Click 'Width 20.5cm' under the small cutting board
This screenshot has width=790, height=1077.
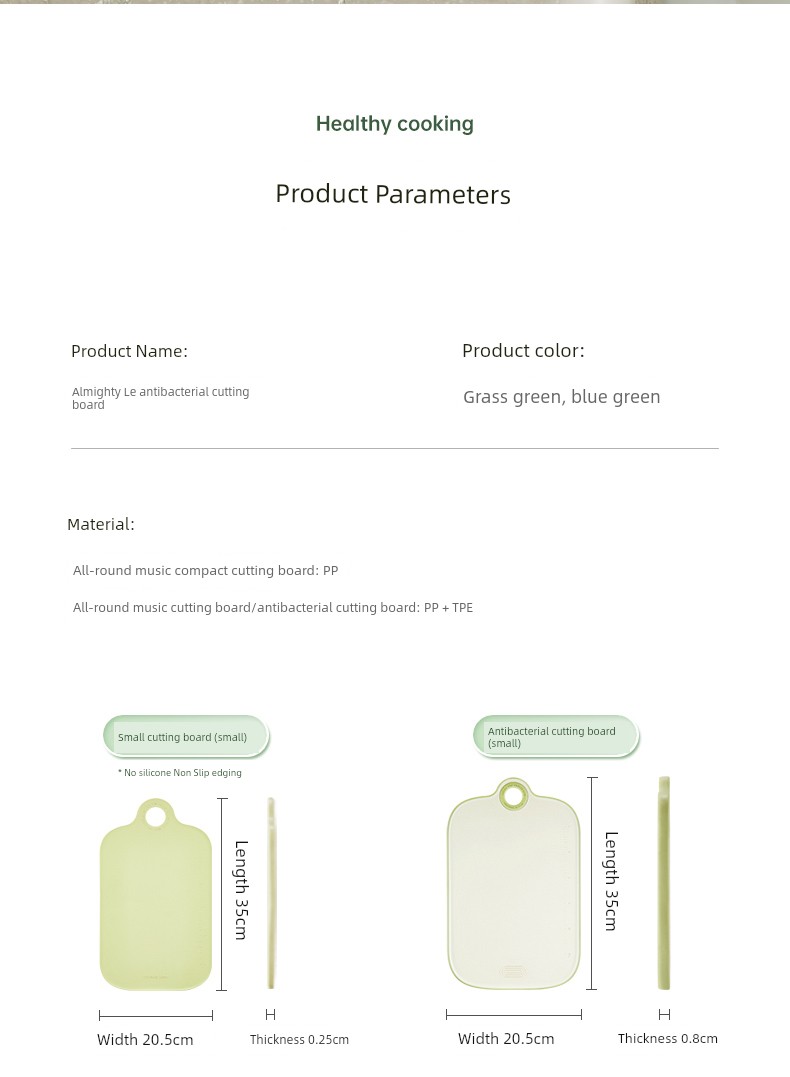145,1039
